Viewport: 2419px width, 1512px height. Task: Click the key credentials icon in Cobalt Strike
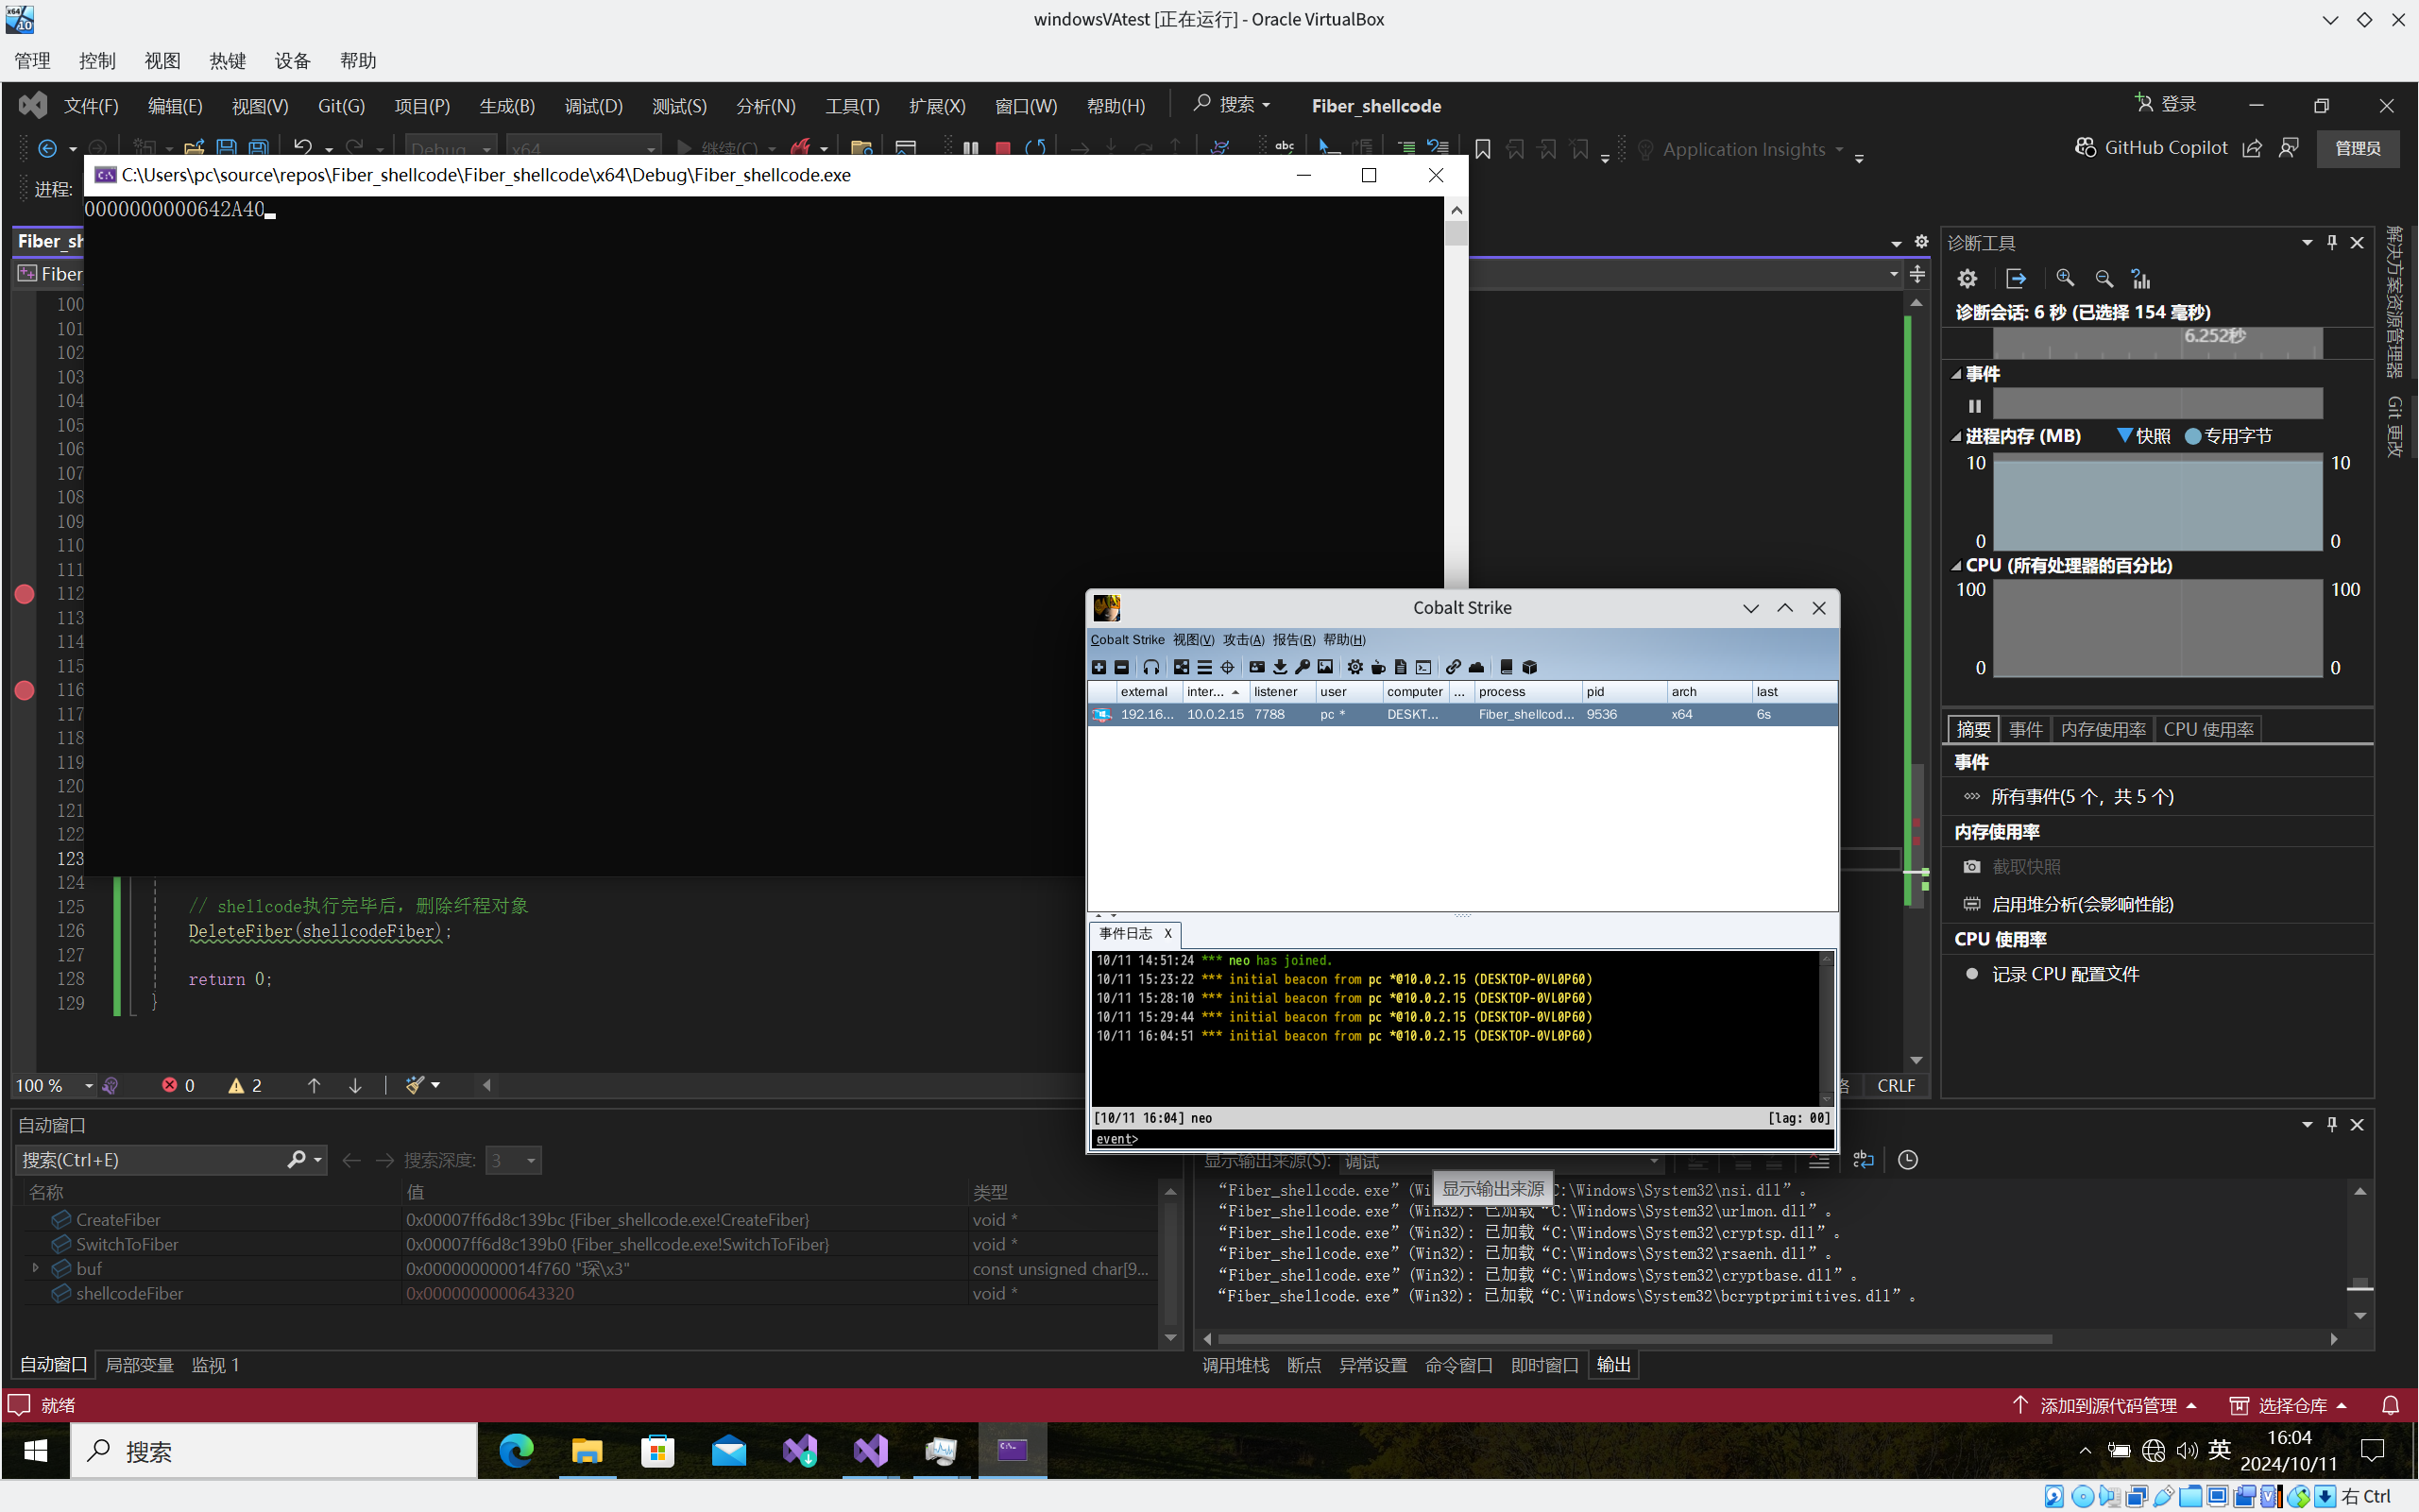click(x=1302, y=667)
